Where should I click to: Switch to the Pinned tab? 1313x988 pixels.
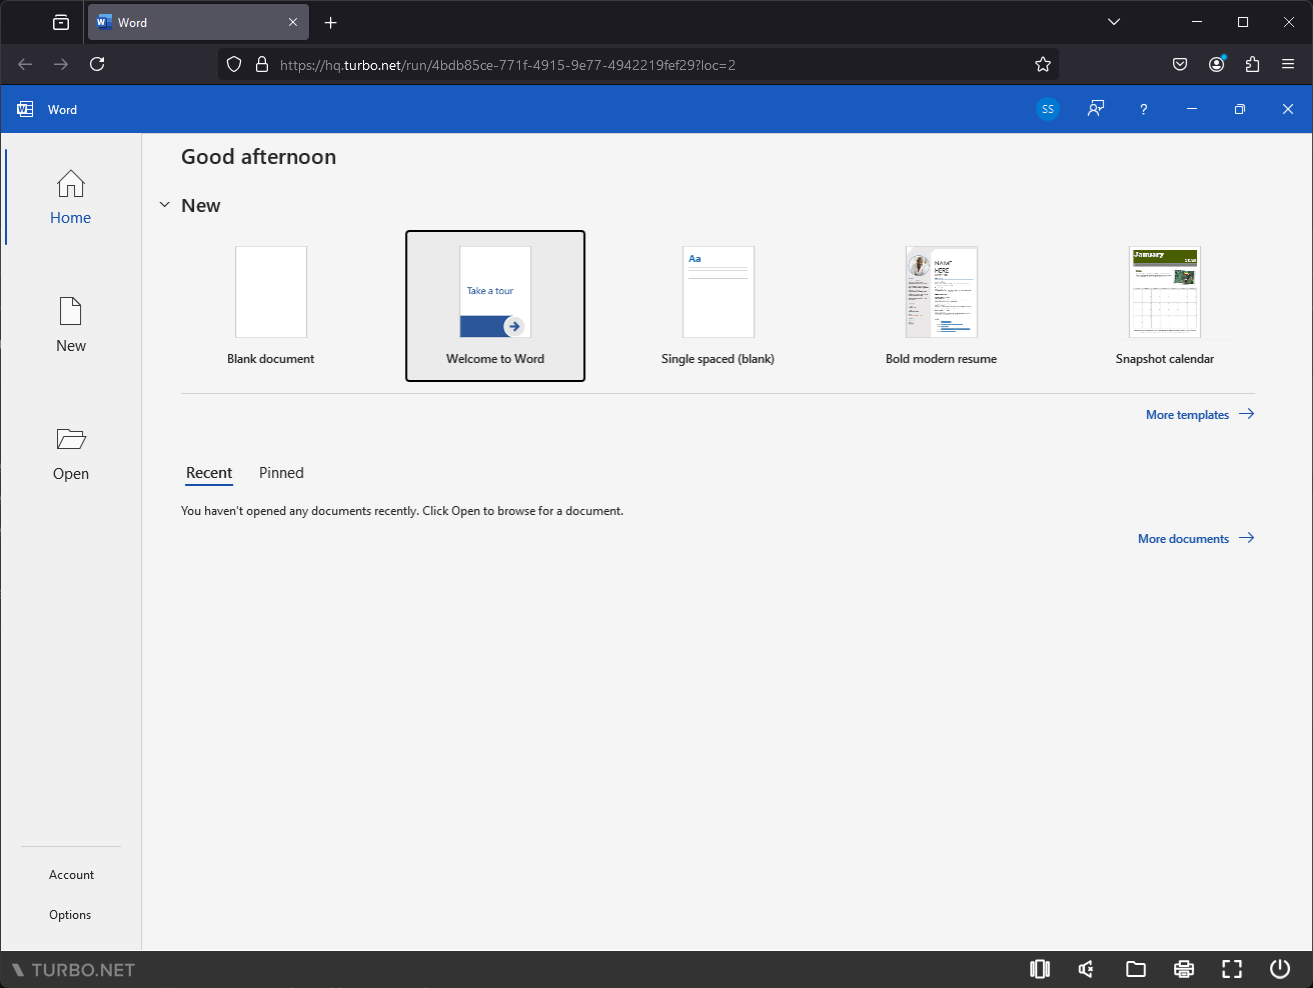(x=281, y=473)
